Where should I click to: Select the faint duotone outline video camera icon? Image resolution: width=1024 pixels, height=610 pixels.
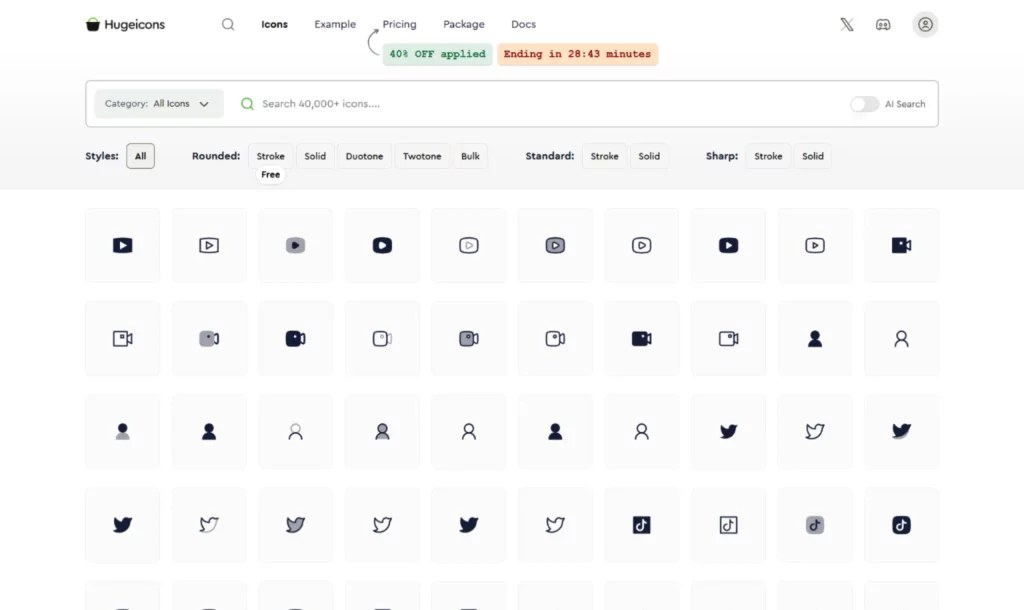tap(382, 338)
